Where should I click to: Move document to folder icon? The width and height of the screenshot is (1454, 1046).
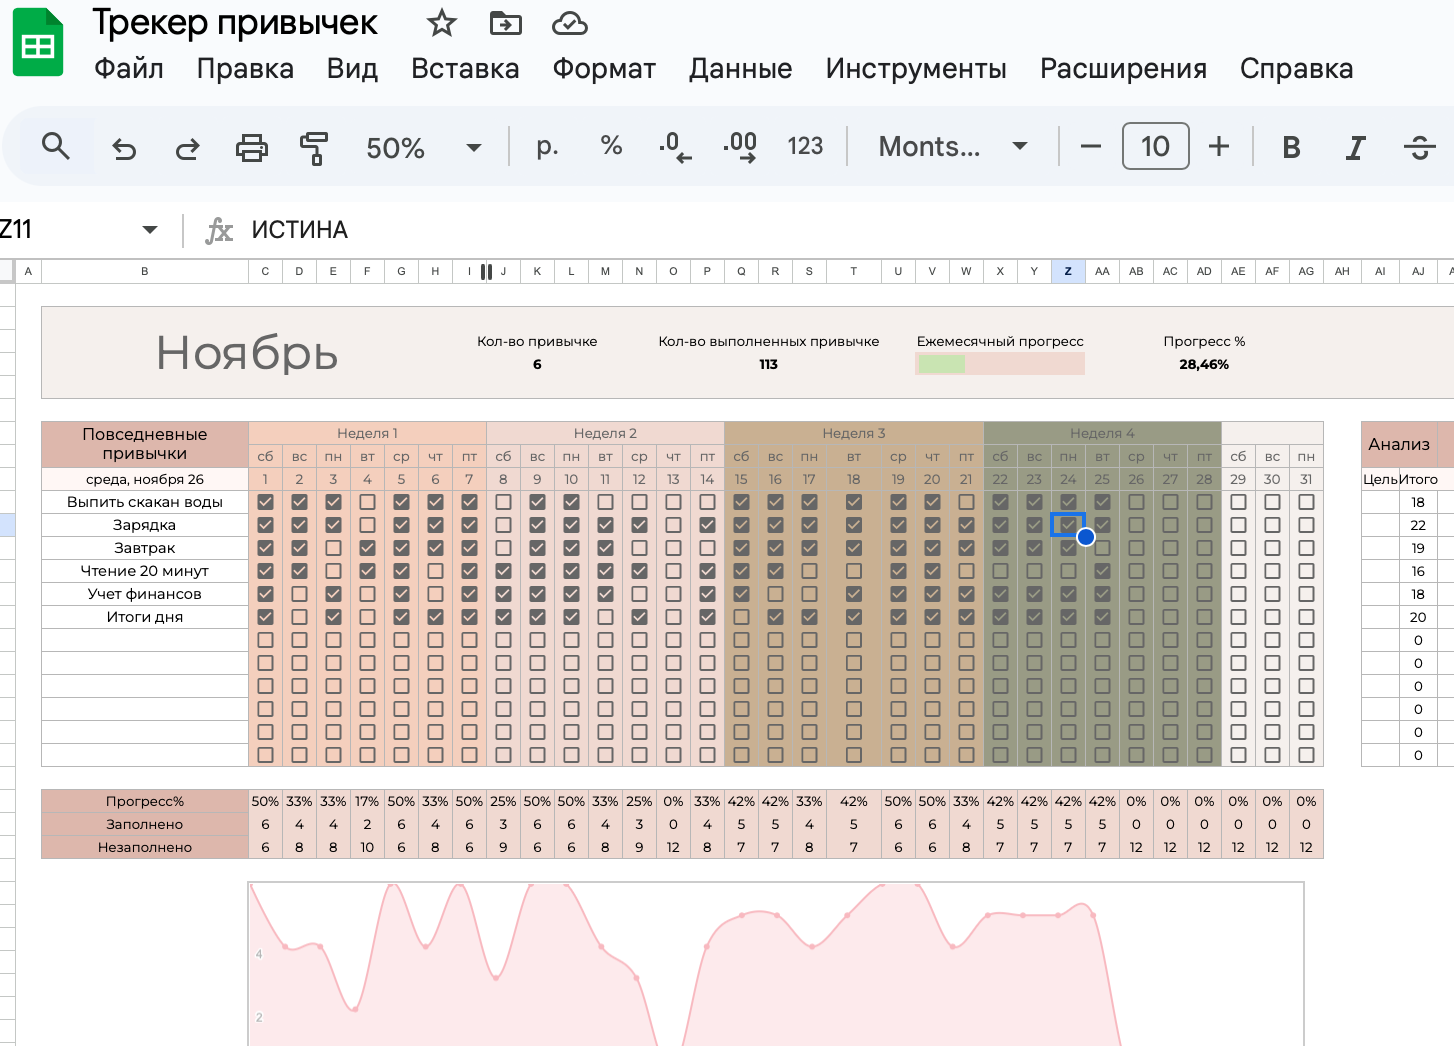[505, 23]
